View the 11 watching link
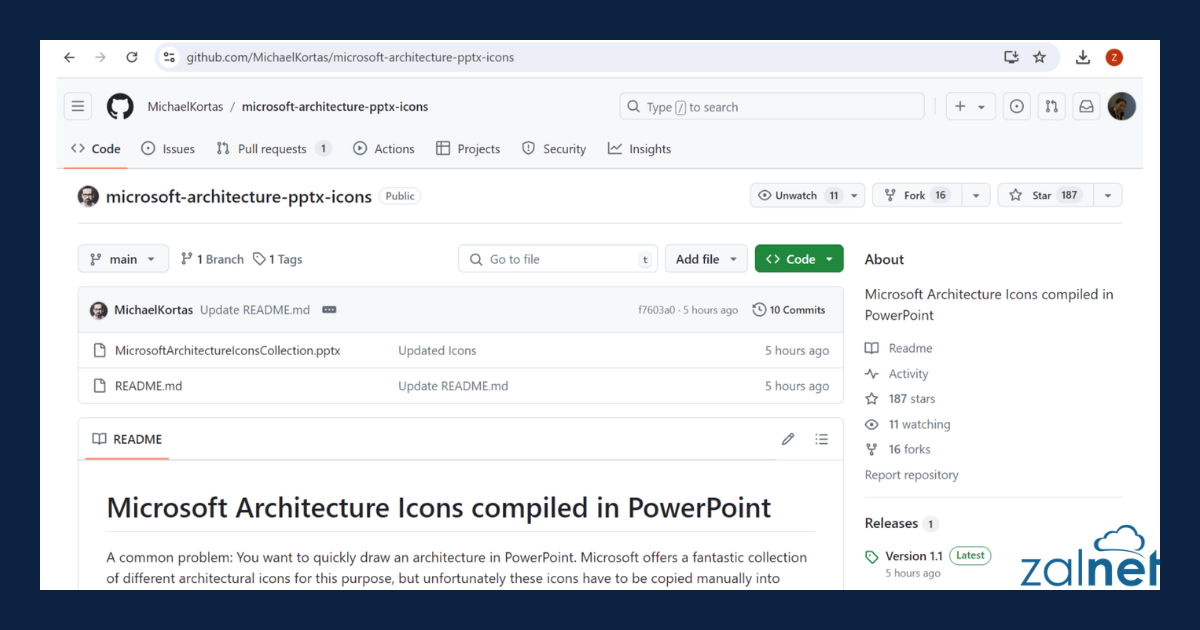Image resolution: width=1200 pixels, height=630 pixels. [908, 424]
